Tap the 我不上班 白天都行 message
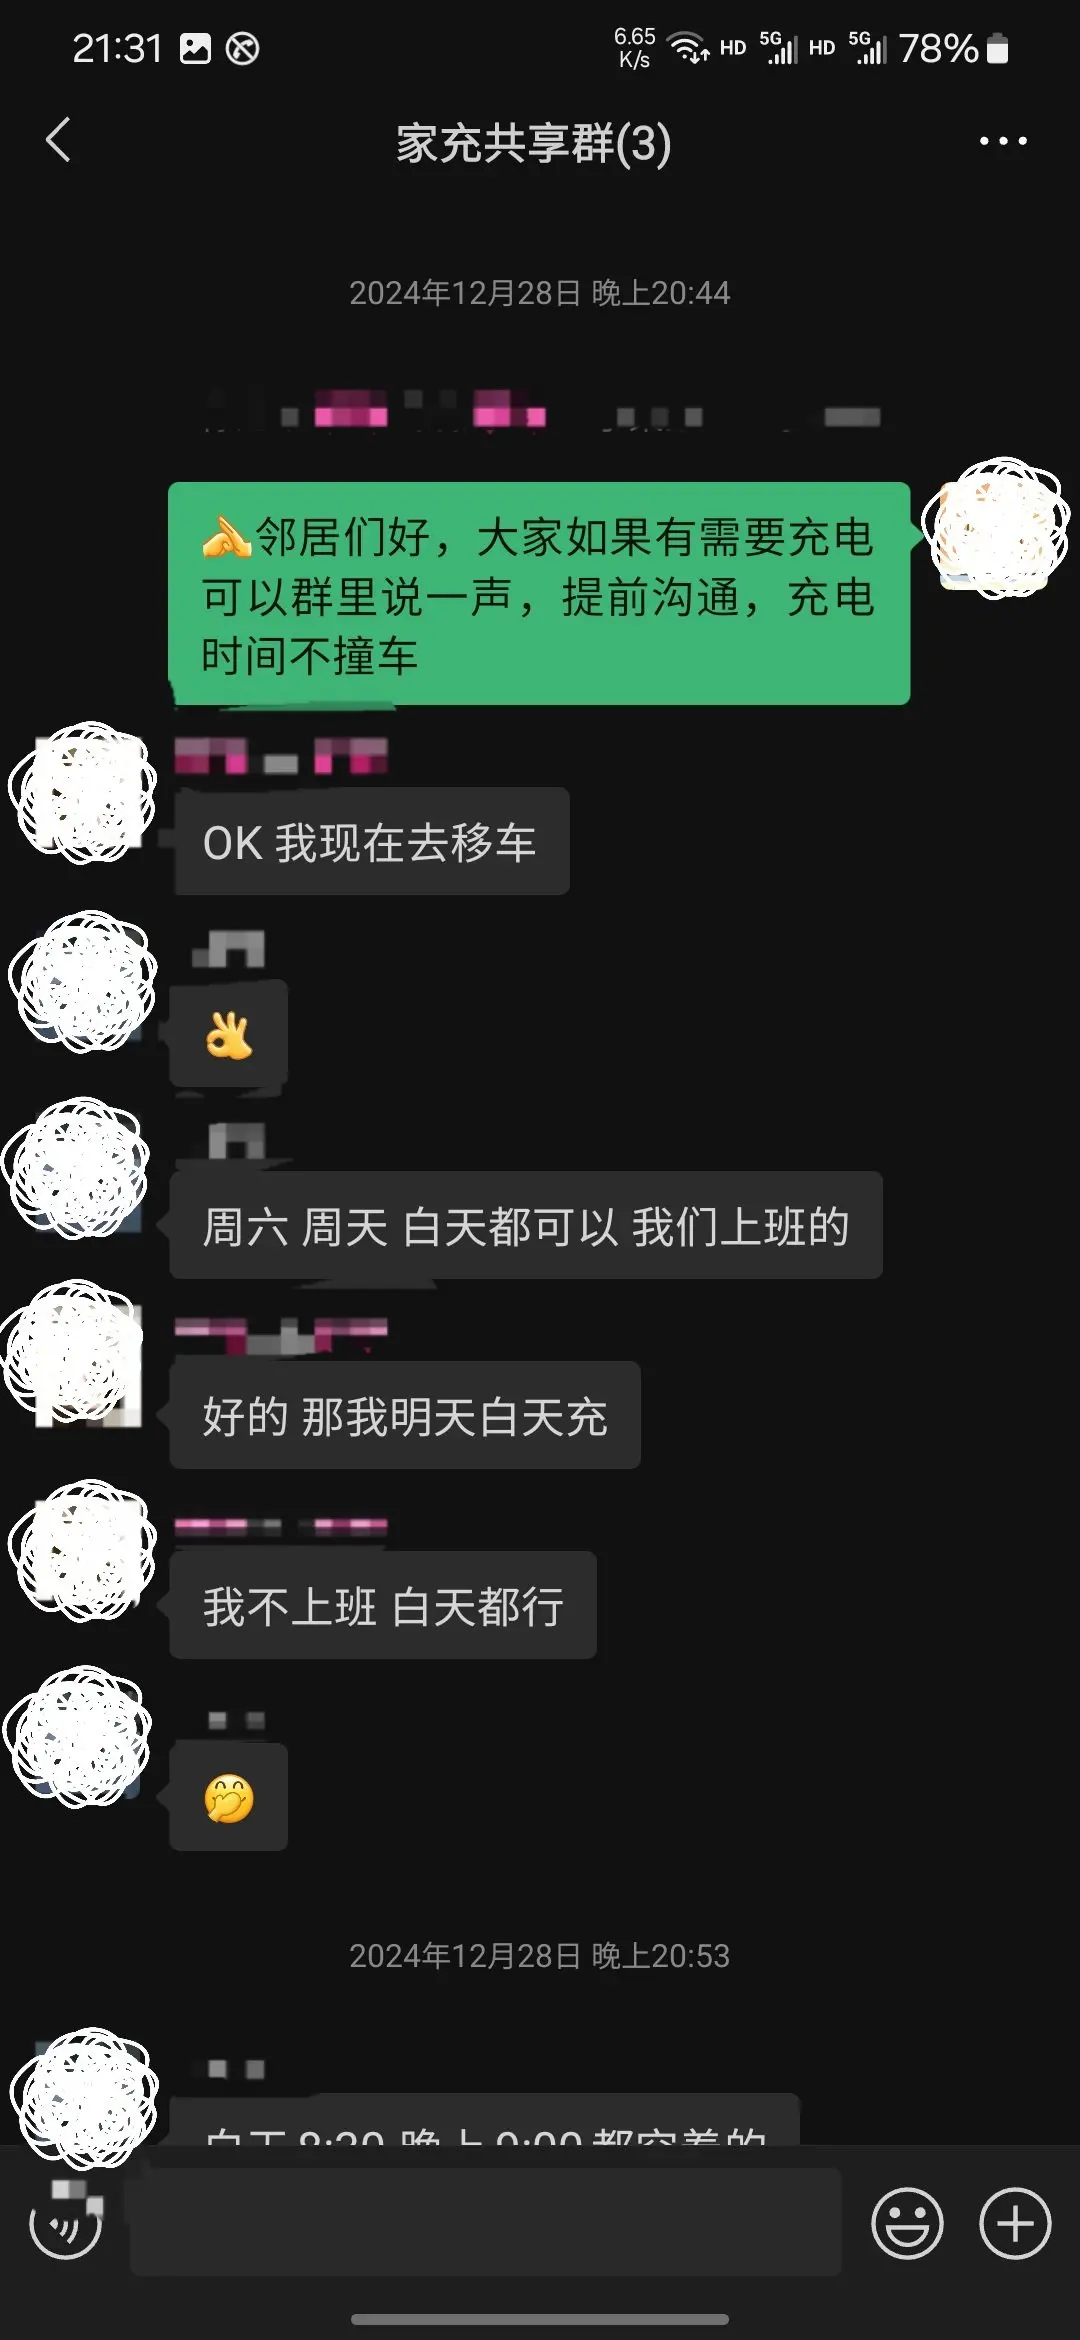 [383, 1605]
